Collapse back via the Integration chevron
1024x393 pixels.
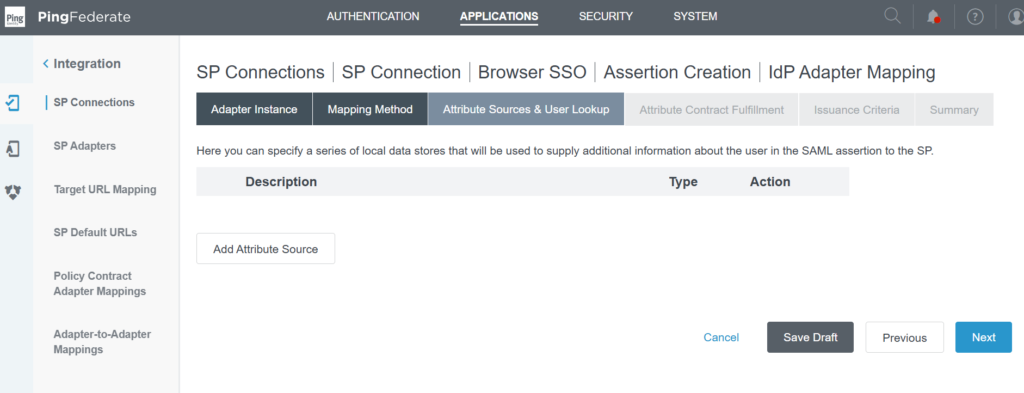pyautogui.click(x=46, y=63)
